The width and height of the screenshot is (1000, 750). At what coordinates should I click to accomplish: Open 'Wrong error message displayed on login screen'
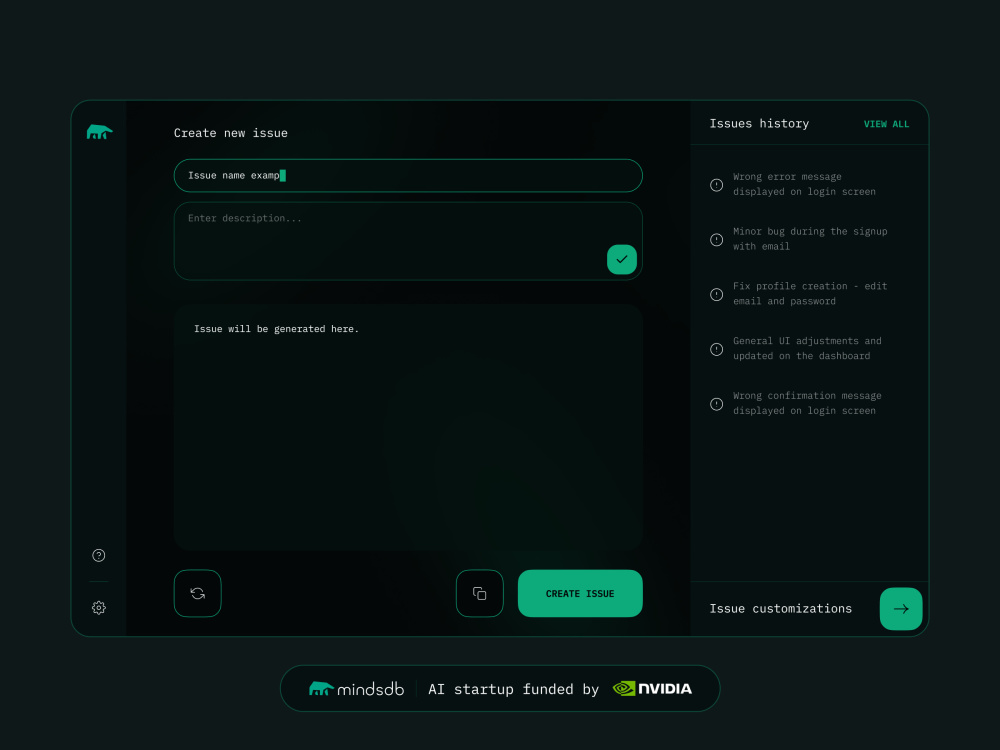point(804,184)
